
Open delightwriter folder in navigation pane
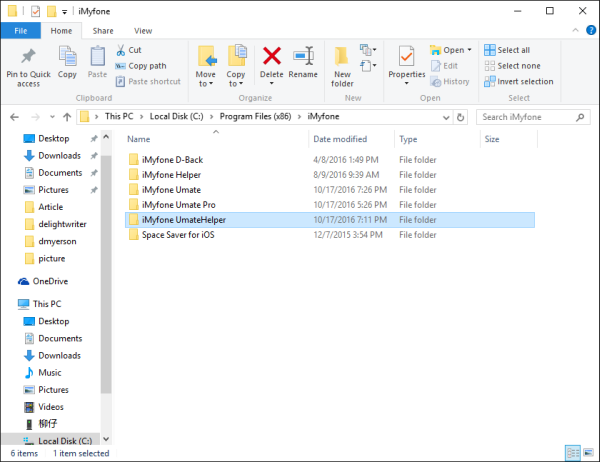pyautogui.click(x=56, y=224)
